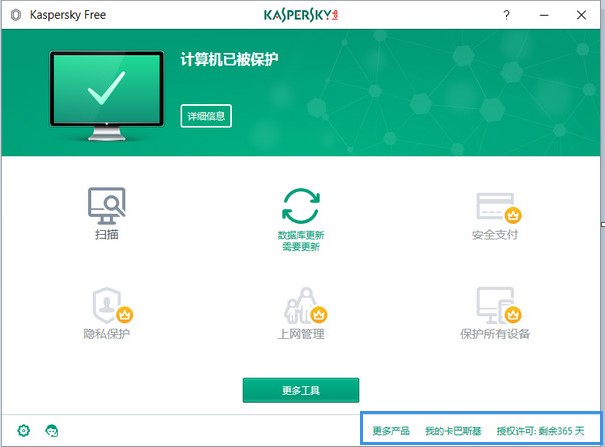
Task: Open settings via the gear icon
Action: pyautogui.click(x=24, y=430)
